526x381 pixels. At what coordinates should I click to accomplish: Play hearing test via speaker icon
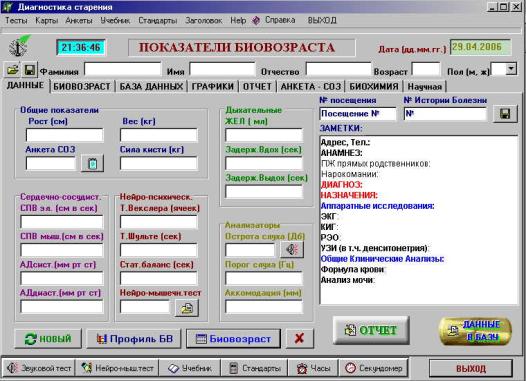tap(292, 249)
